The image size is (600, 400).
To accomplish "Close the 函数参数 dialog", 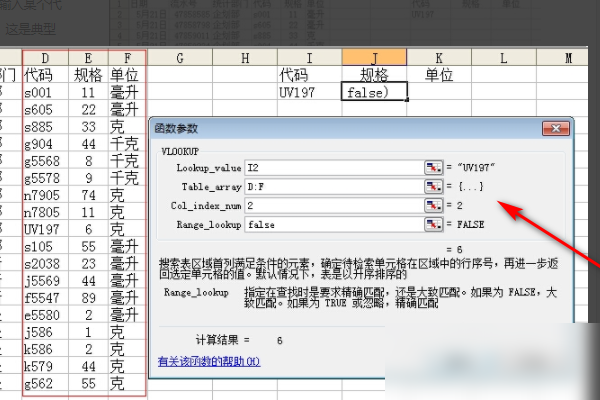I will [x=556, y=129].
